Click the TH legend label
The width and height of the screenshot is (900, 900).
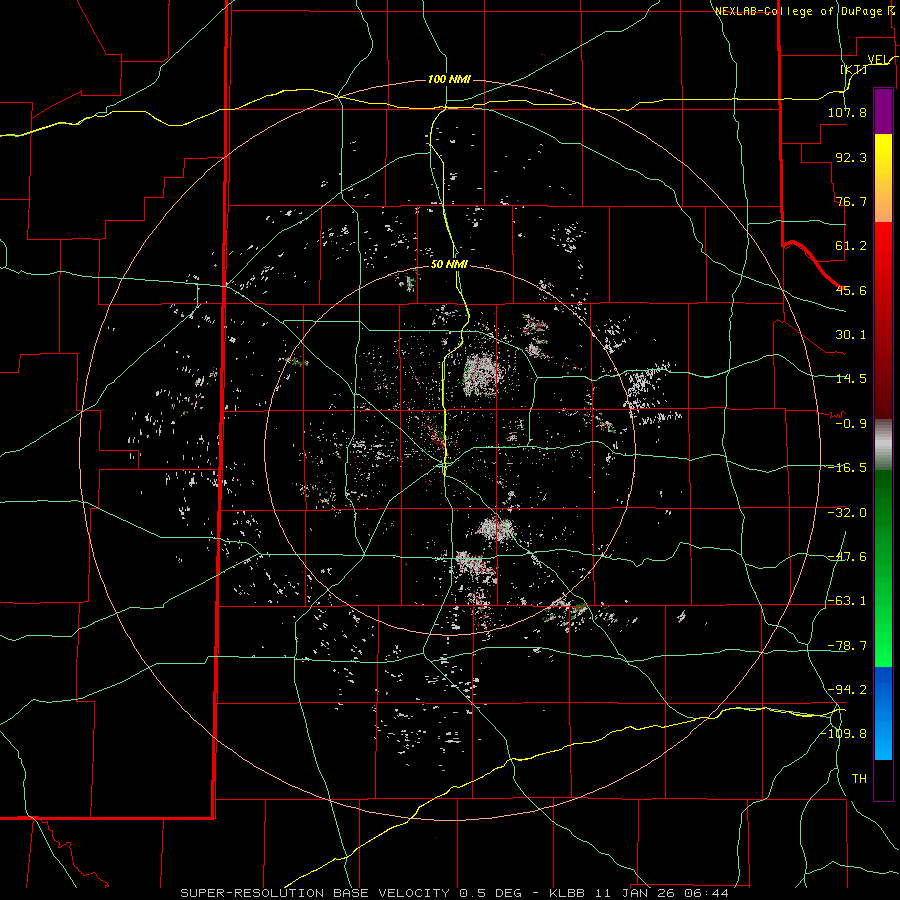point(859,779)
